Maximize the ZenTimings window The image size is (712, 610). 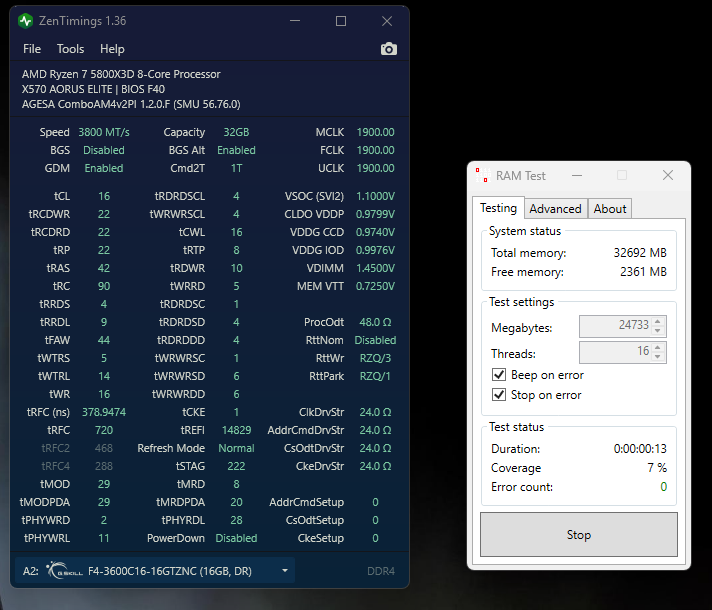[x=341, y=21]
